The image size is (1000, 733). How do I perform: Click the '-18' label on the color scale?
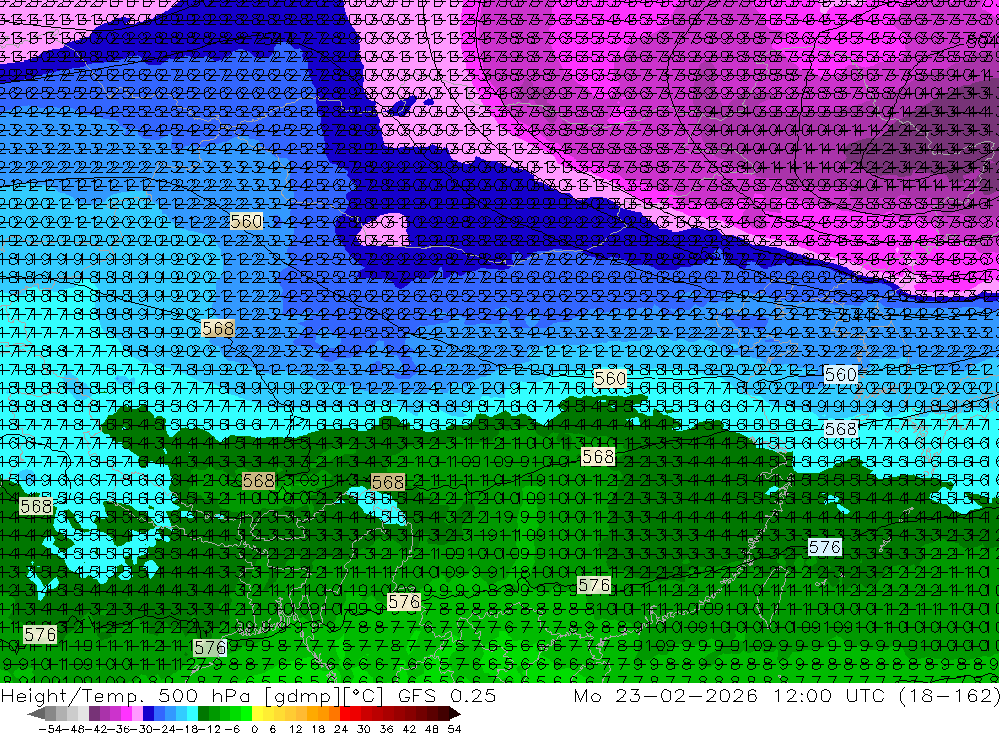pos(189,729)
